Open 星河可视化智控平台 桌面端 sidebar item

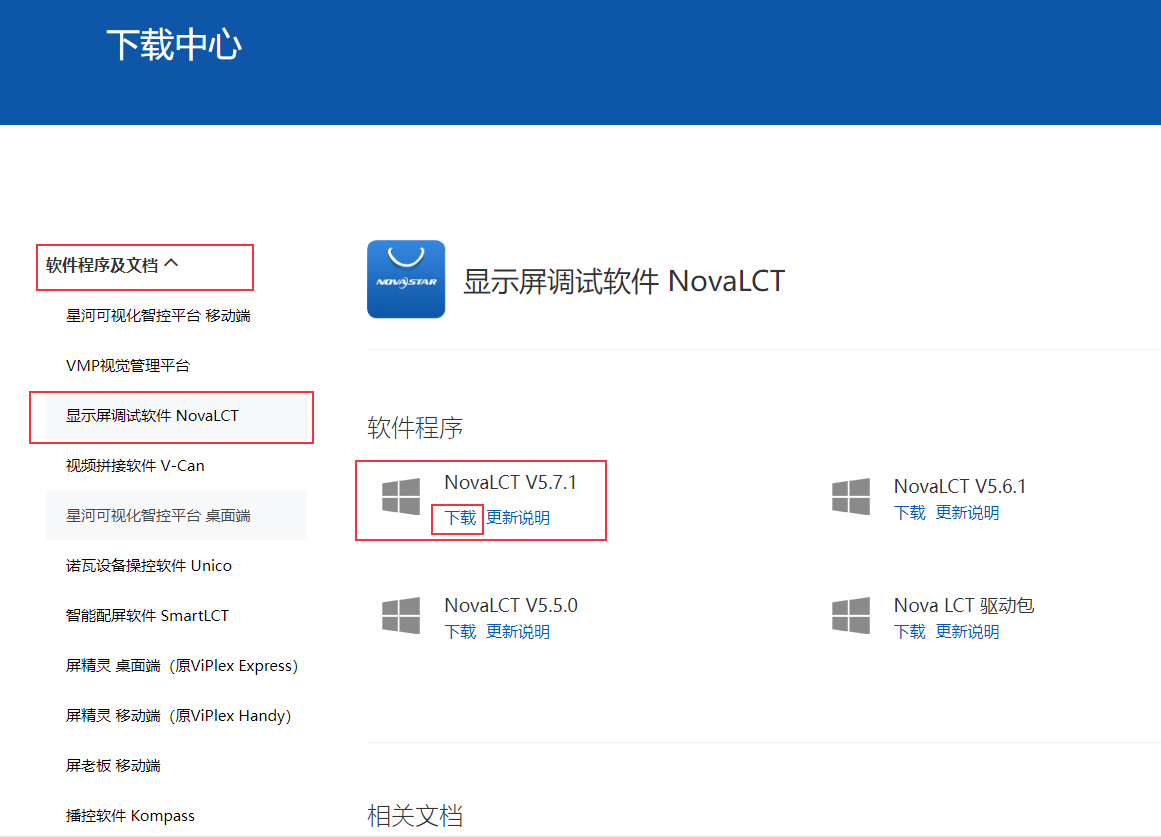tap(176, 516)
